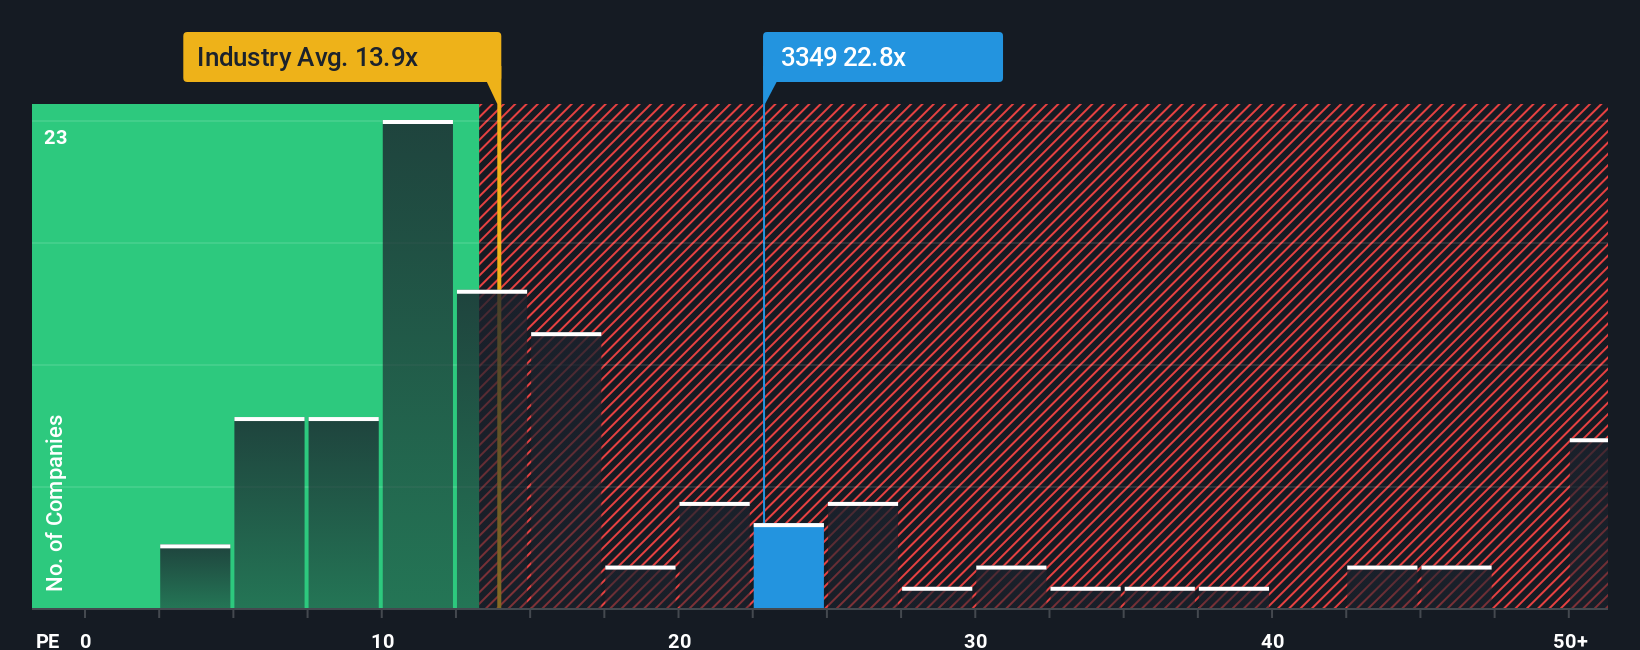Click the 50+ PE bar
The width and height of the screenshot is (1640, 650).
coord(1589,523)
